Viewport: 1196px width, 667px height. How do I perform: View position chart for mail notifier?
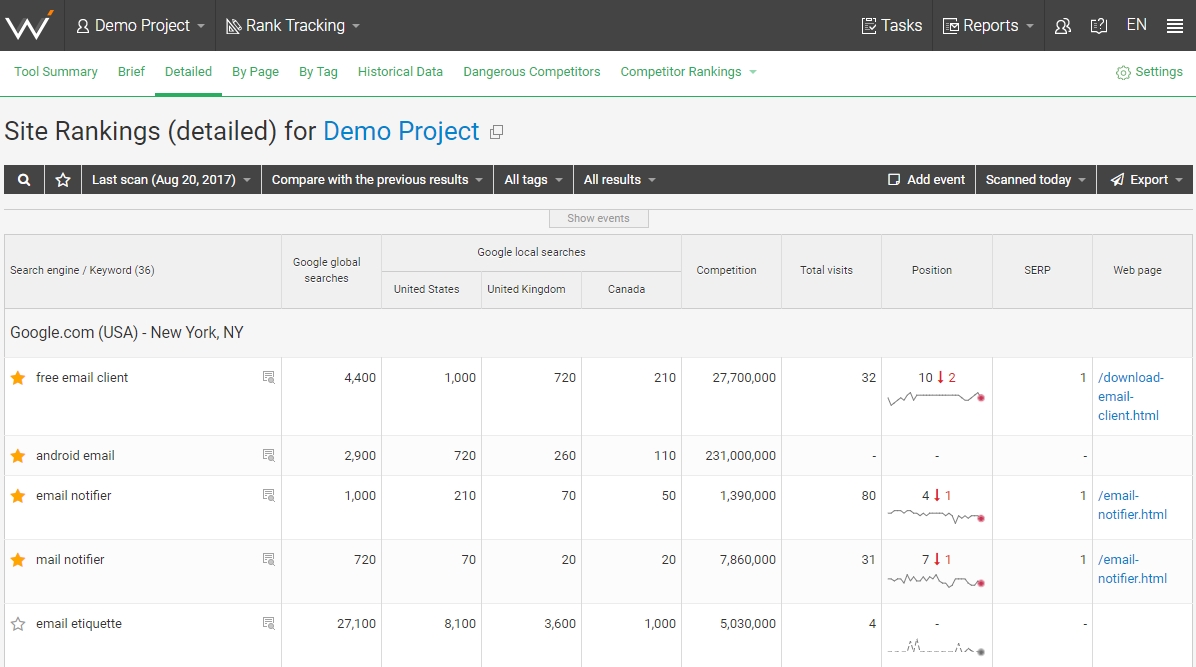[x=936, y=581]
